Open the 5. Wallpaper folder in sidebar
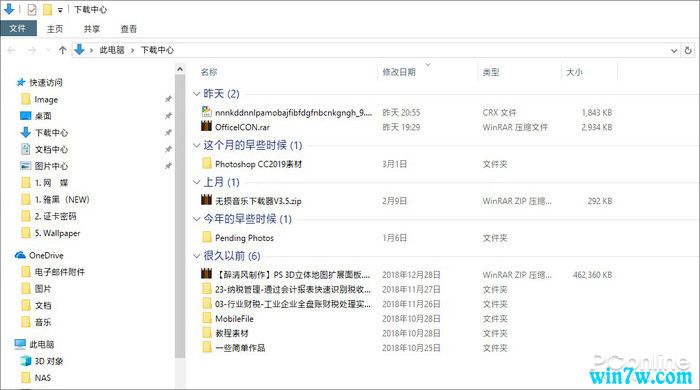 pos(58,233)
